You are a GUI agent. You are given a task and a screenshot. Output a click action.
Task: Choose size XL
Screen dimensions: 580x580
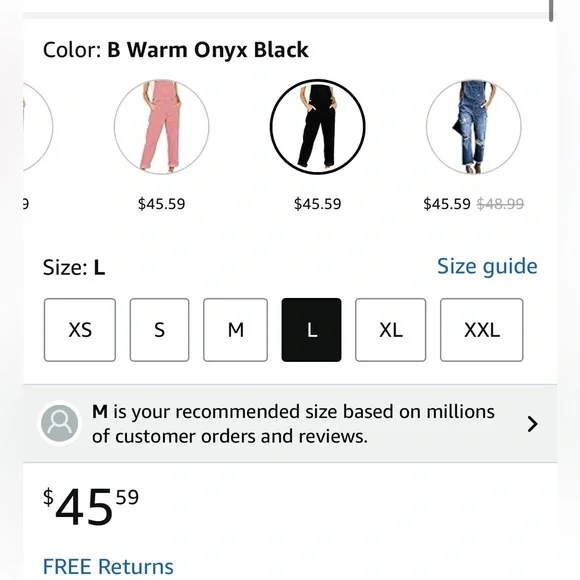(x=391, y=330)
